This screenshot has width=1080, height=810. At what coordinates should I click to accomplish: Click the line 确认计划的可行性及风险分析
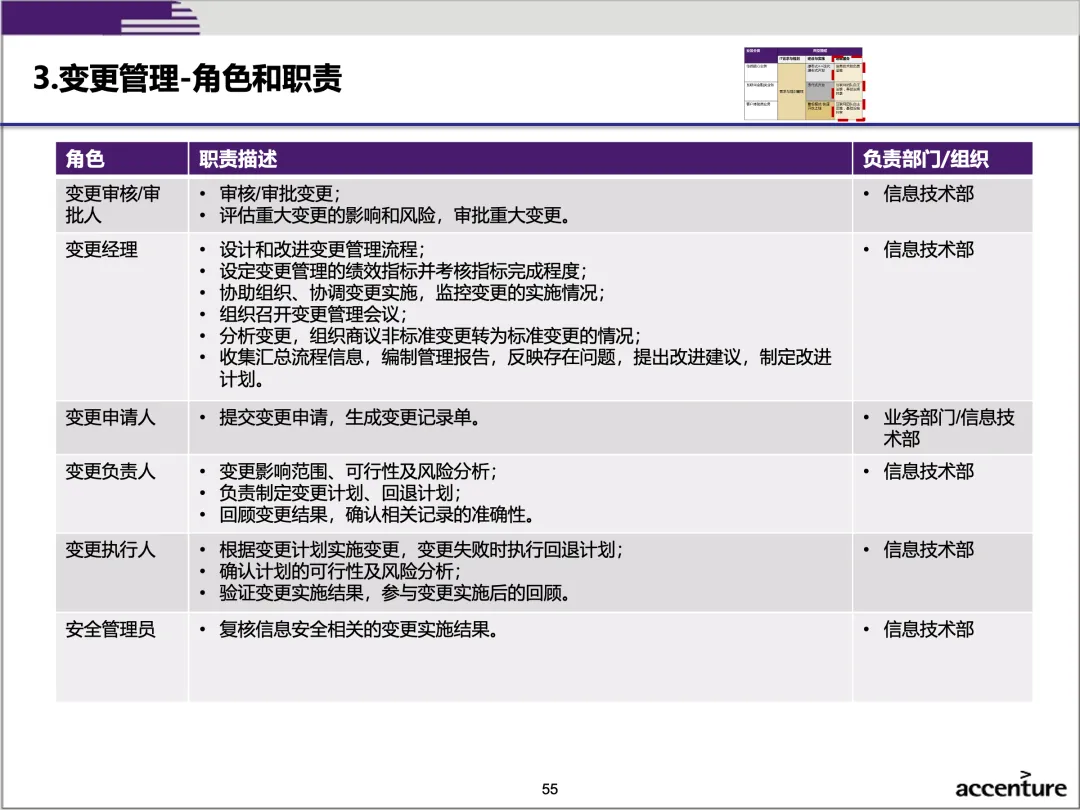(340, 571)
